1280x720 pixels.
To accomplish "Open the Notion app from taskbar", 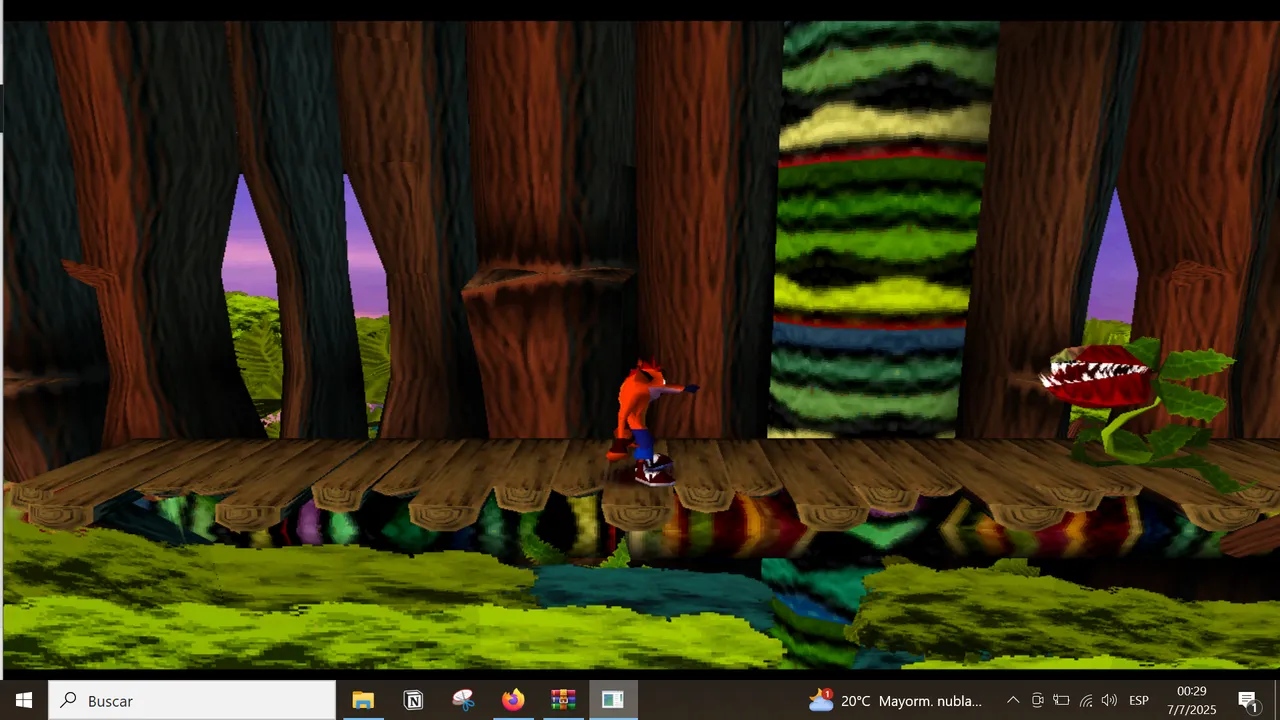I will pyautogui.click(x=413, y=700).
